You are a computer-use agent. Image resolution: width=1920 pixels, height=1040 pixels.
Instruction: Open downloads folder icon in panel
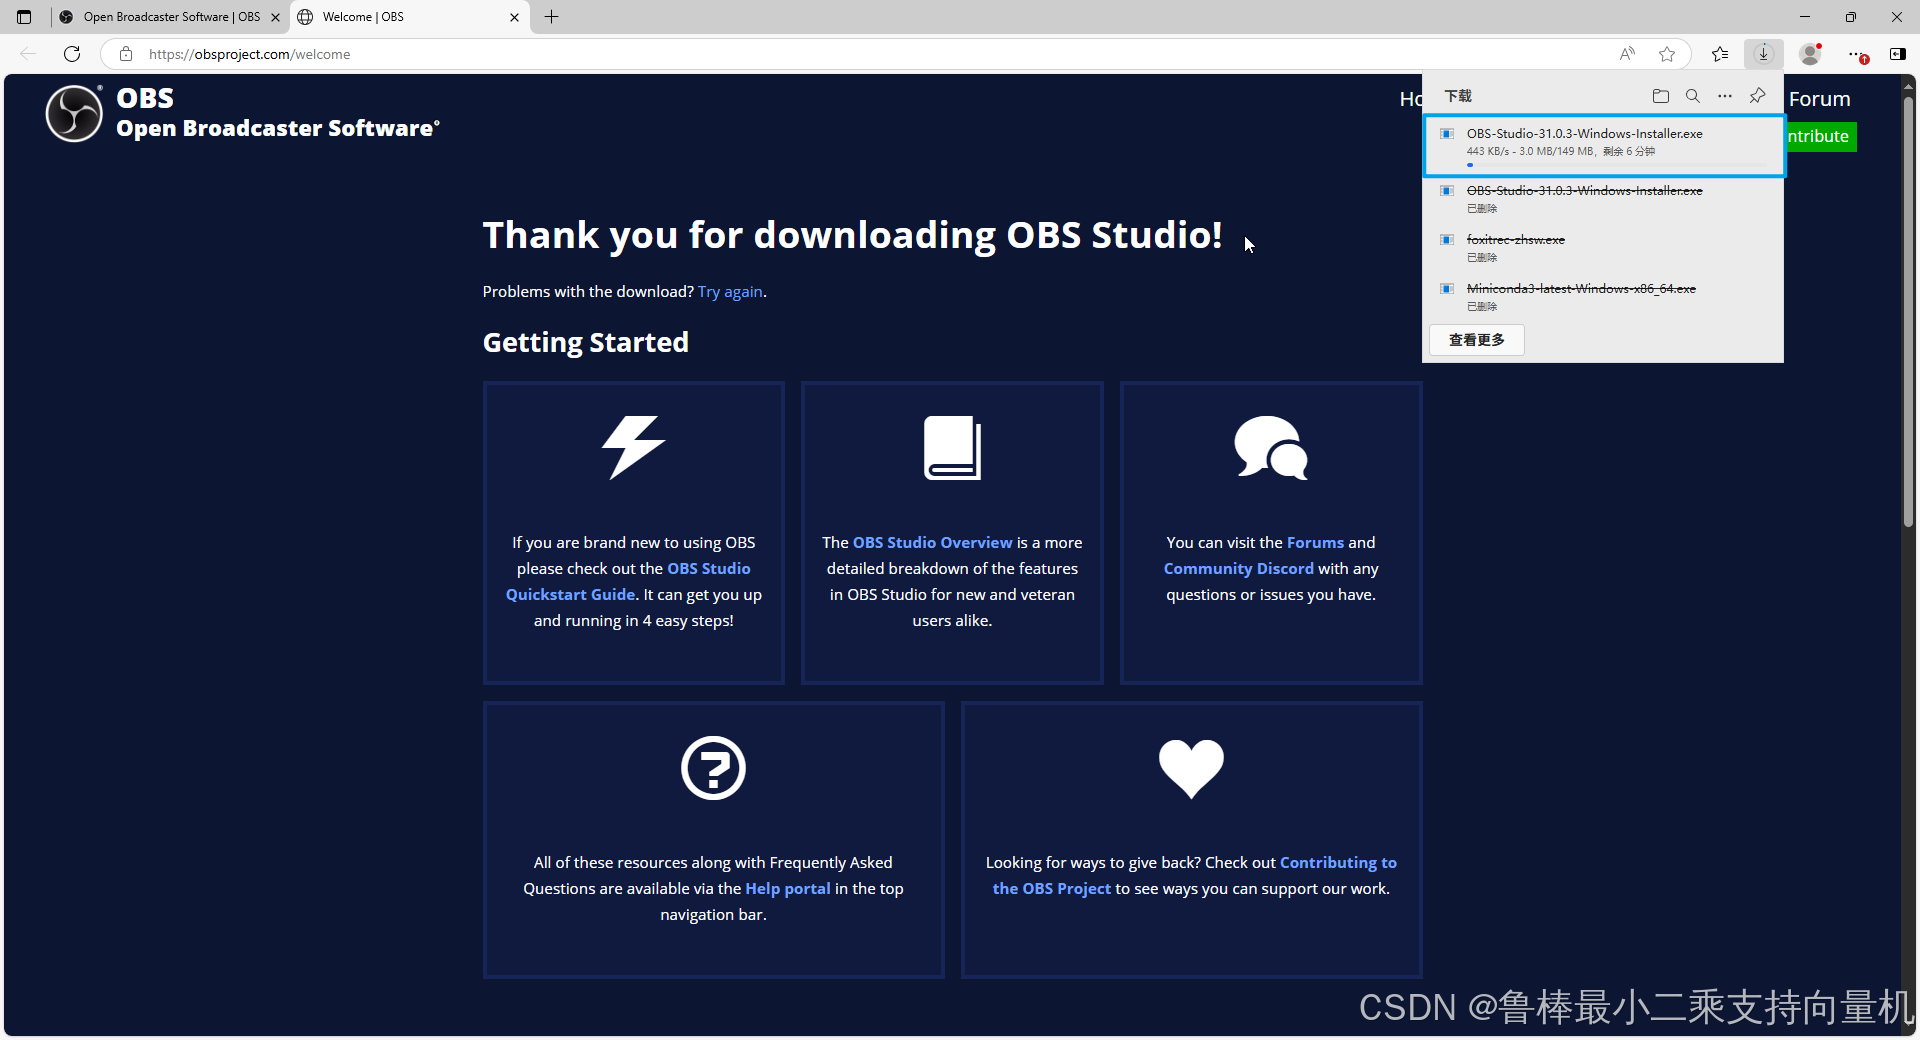coord(1661,96)
